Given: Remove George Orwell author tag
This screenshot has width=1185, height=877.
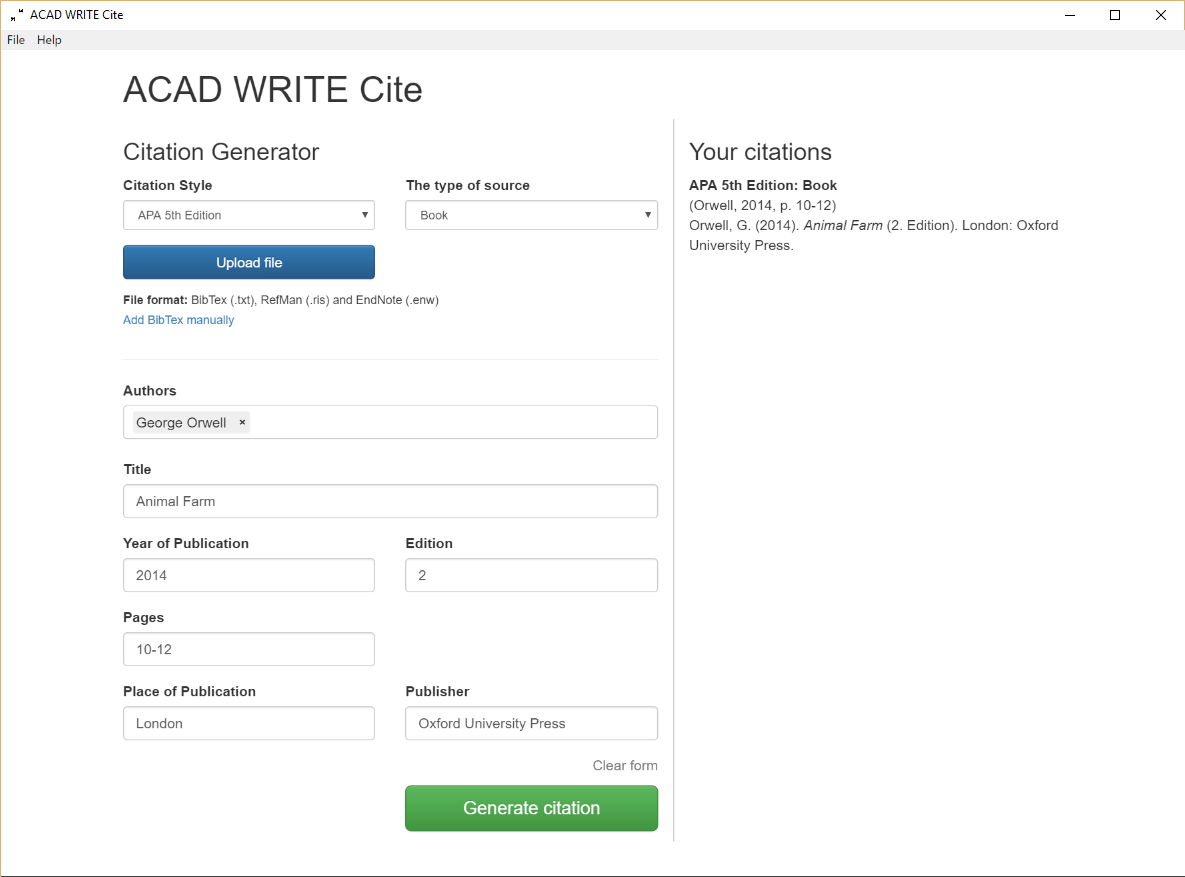Looking at the screenshot, I should click(x=242, y=423).
